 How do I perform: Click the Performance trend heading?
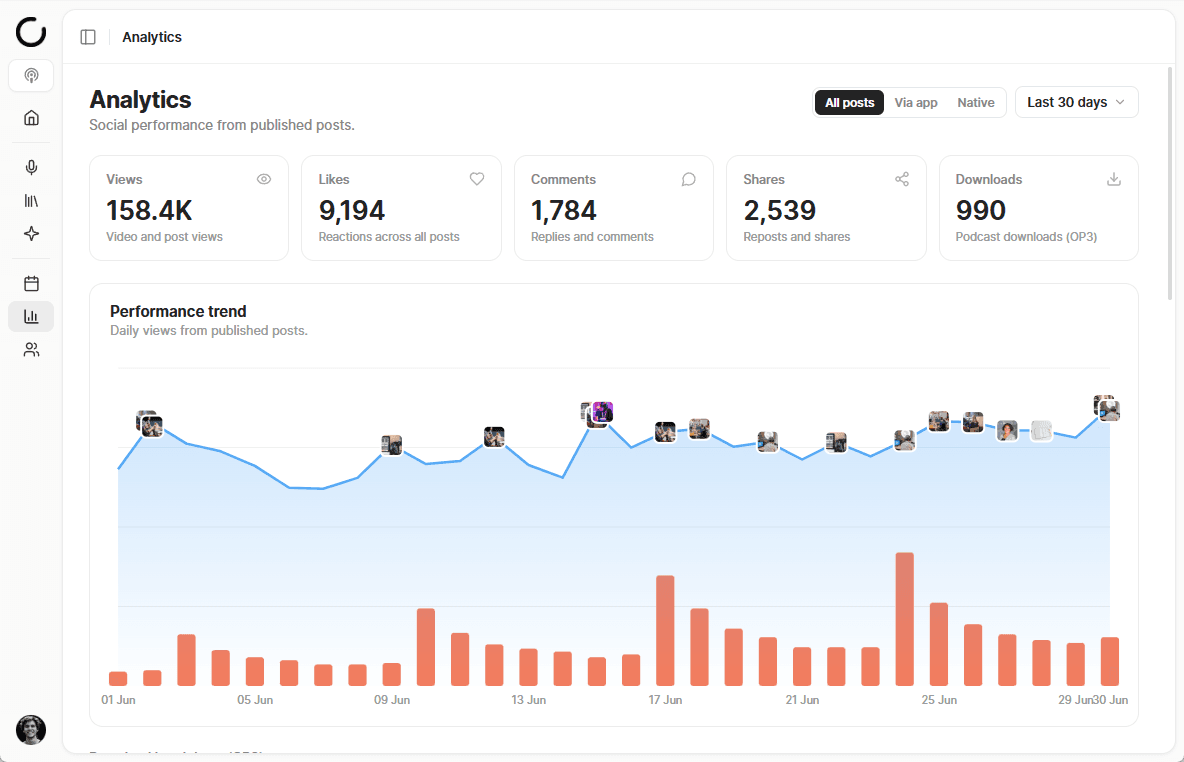178,311
